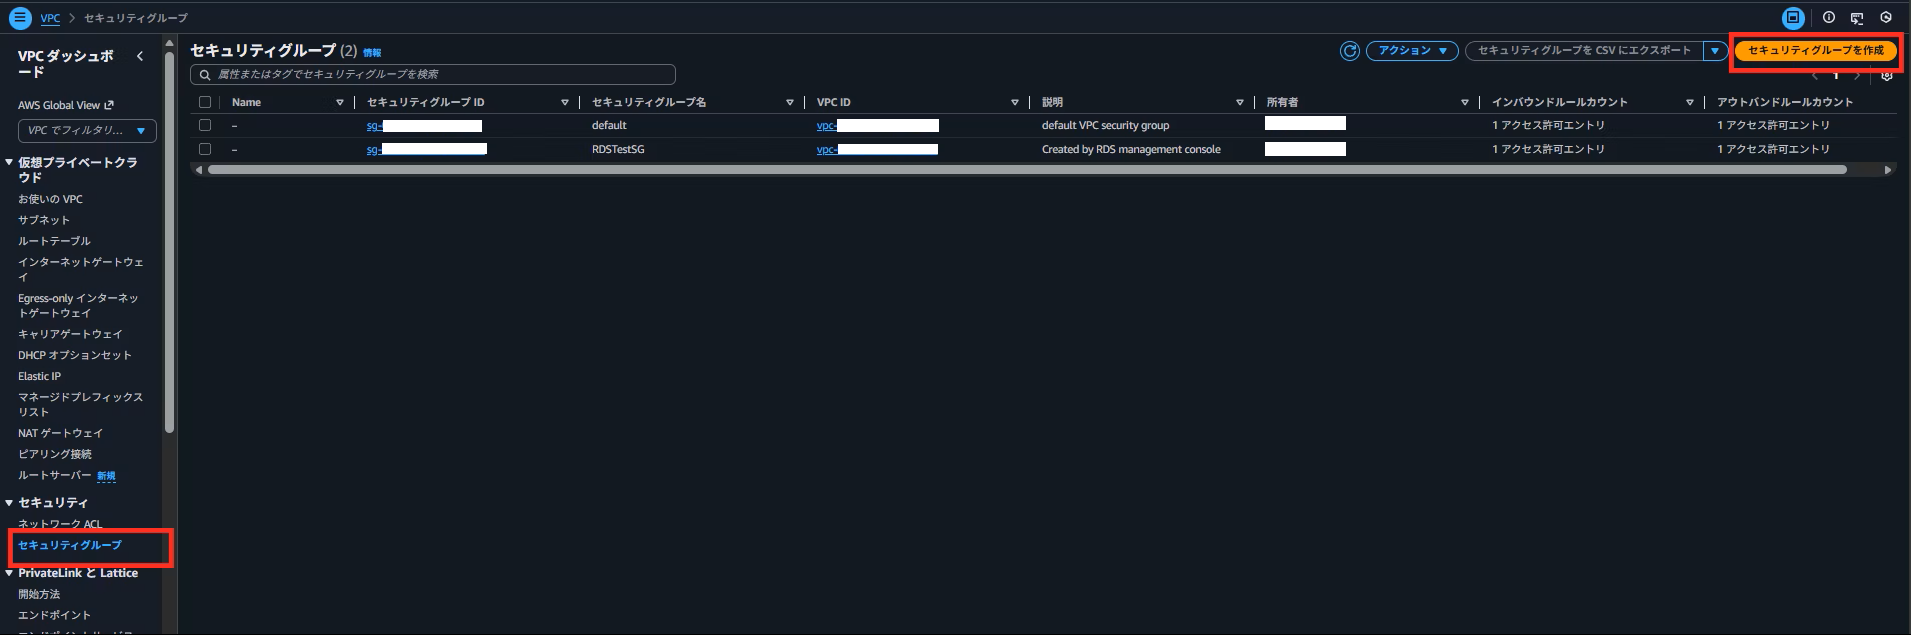Open the 情報 link beside the heading
Screen dimensions: 1911x635
[x=372, y=53]
